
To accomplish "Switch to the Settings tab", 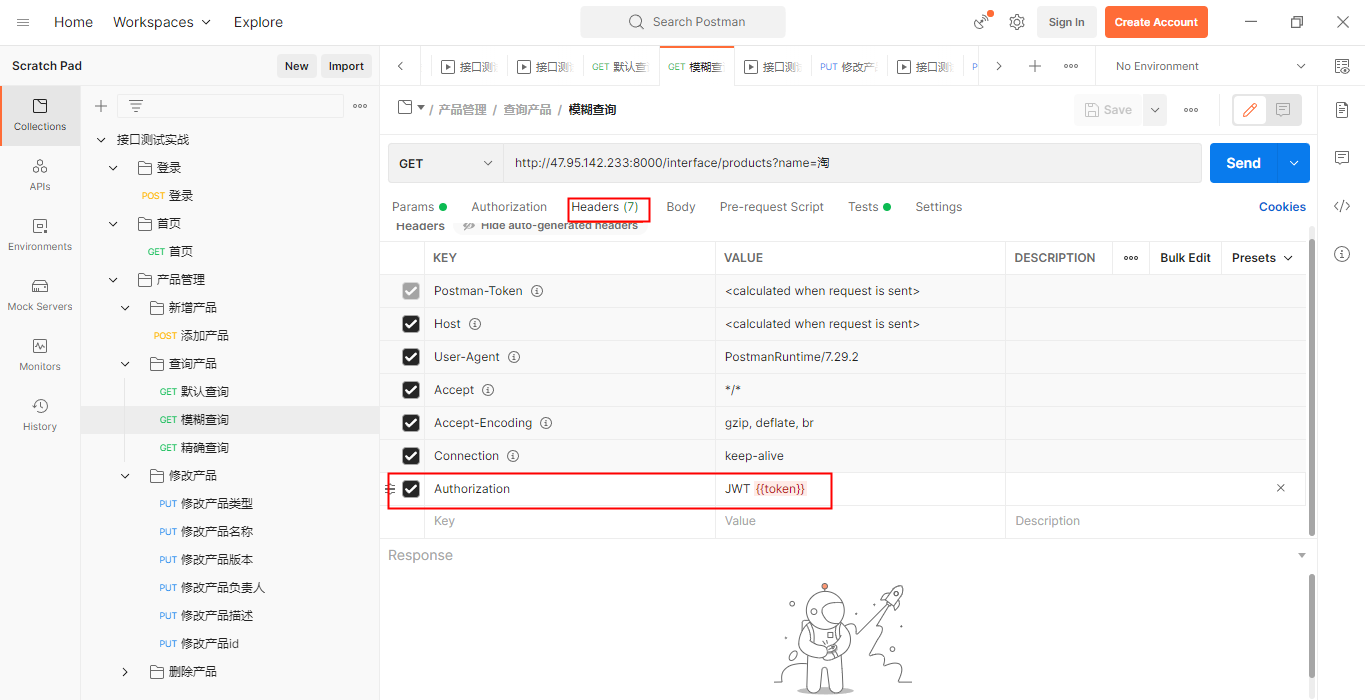I will [x=938, y=207].
